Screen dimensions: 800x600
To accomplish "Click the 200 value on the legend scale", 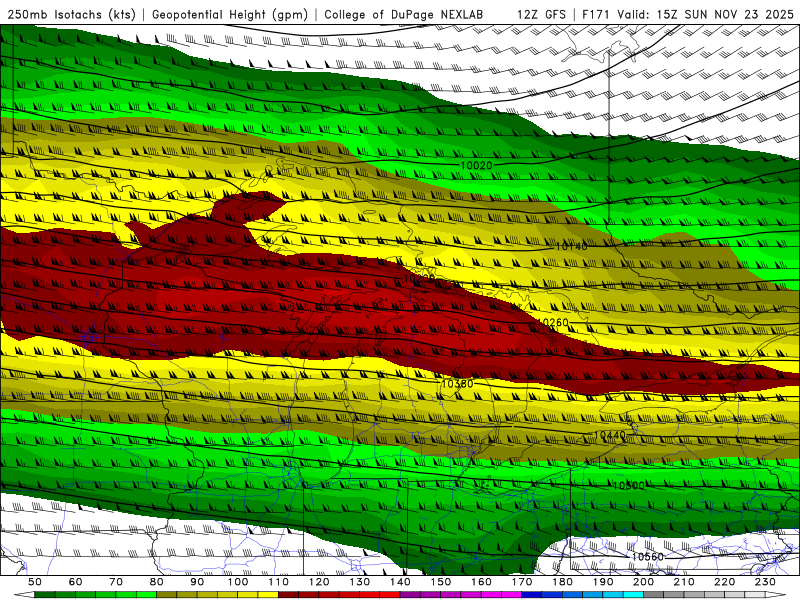I will [643, 582].
